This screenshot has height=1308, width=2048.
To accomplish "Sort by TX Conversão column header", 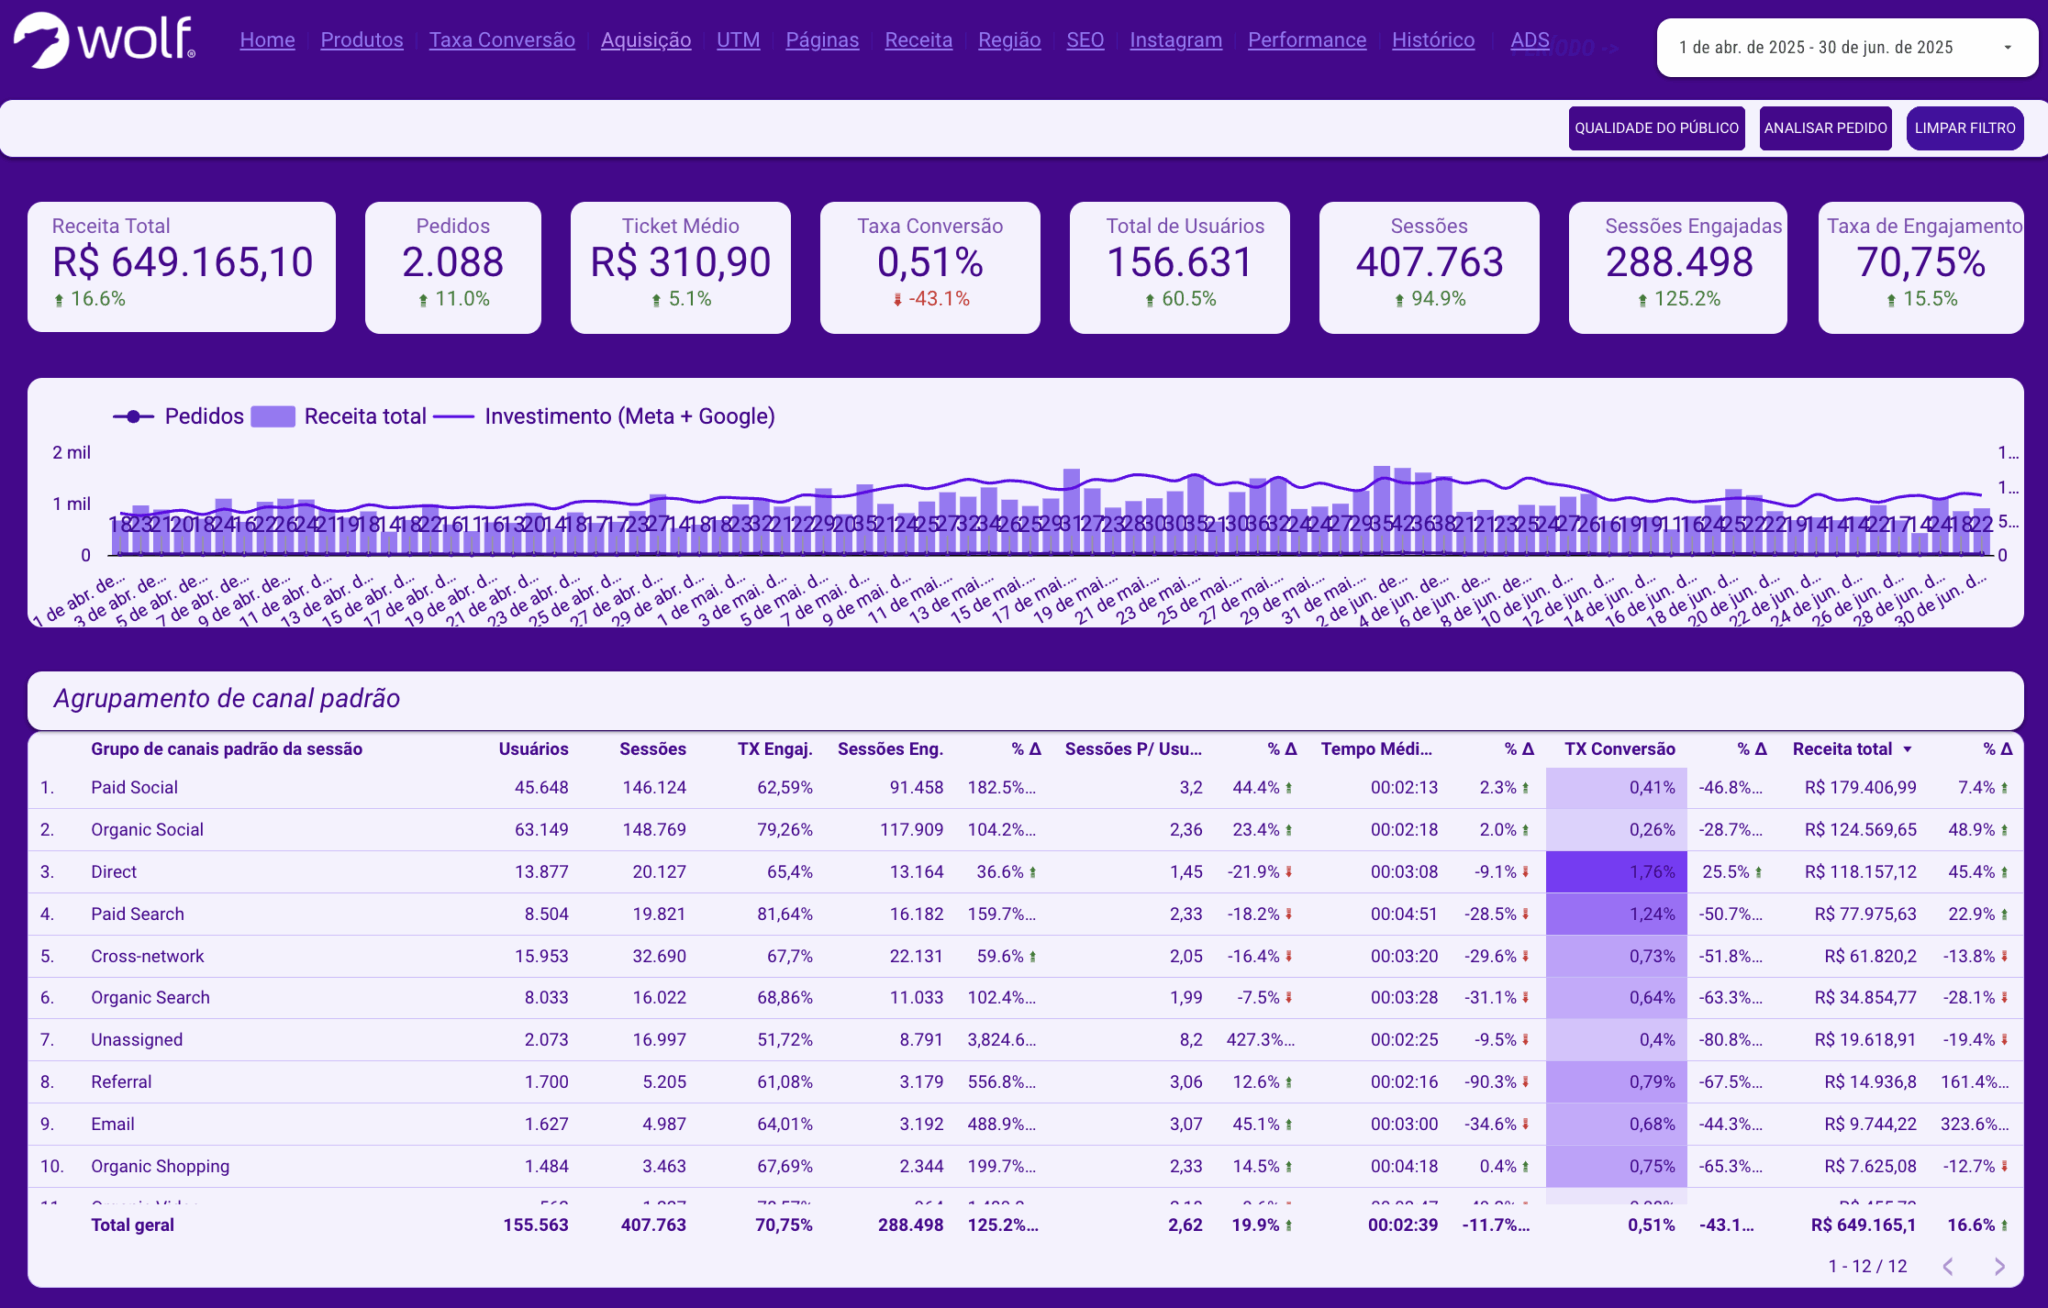I will click(1619, 749).
